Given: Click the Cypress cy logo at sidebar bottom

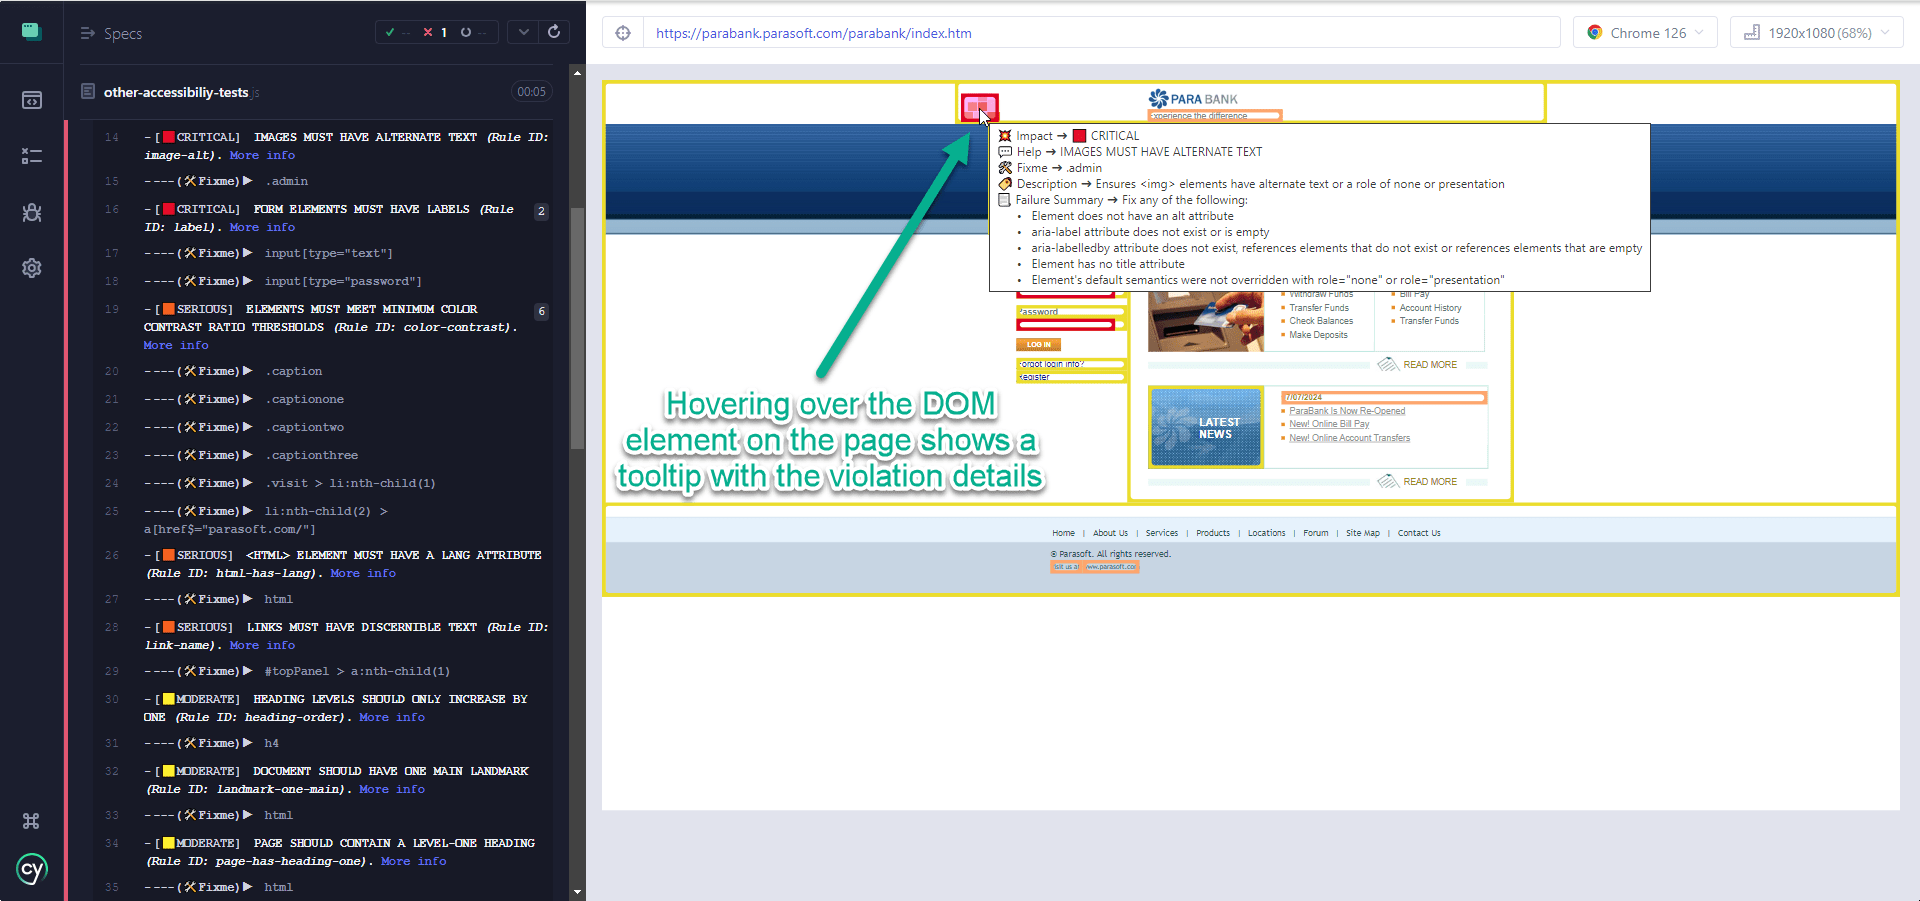Looking at the screenshot, I should (x=32, y=869).
